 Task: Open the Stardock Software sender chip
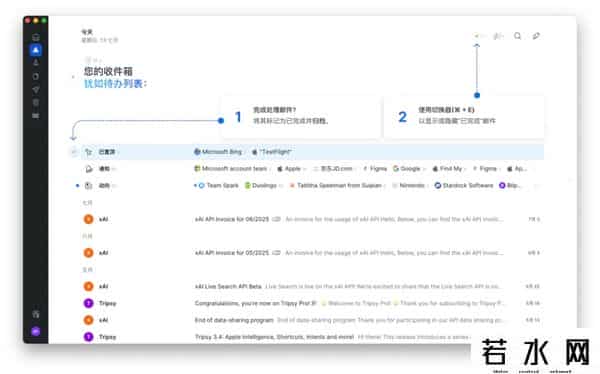(464, 186)
